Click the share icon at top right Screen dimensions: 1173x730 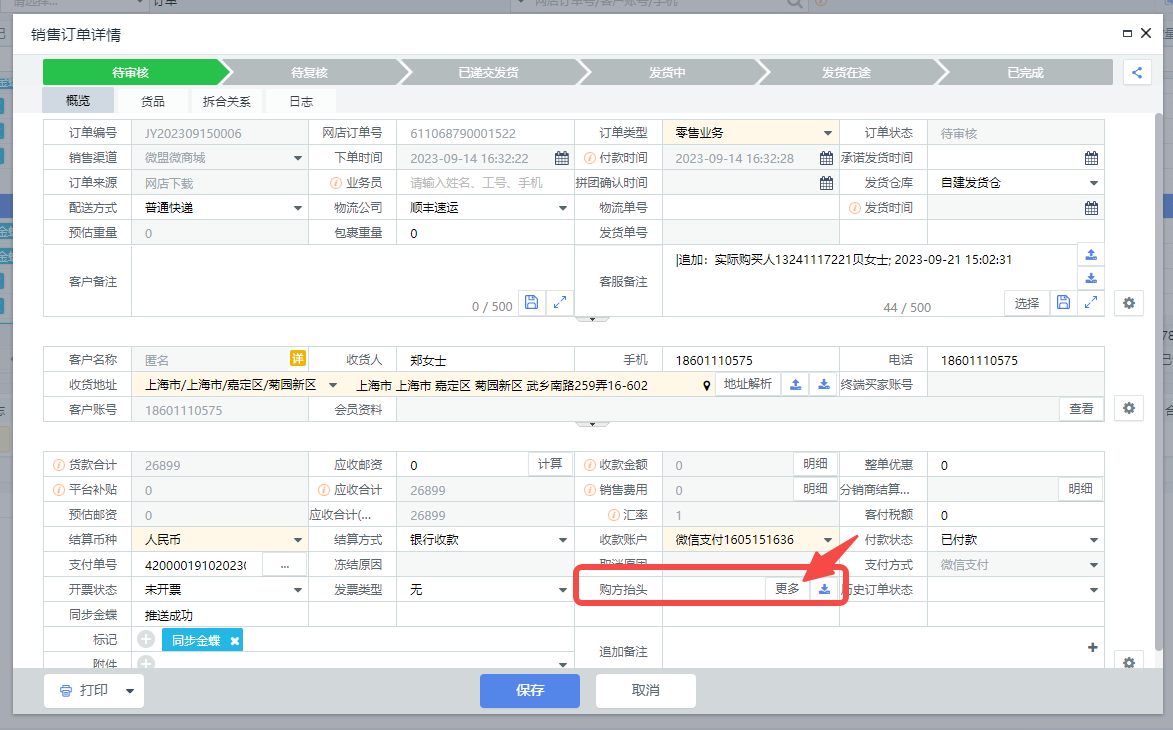pyautogui.click(x=1136, y=72)
